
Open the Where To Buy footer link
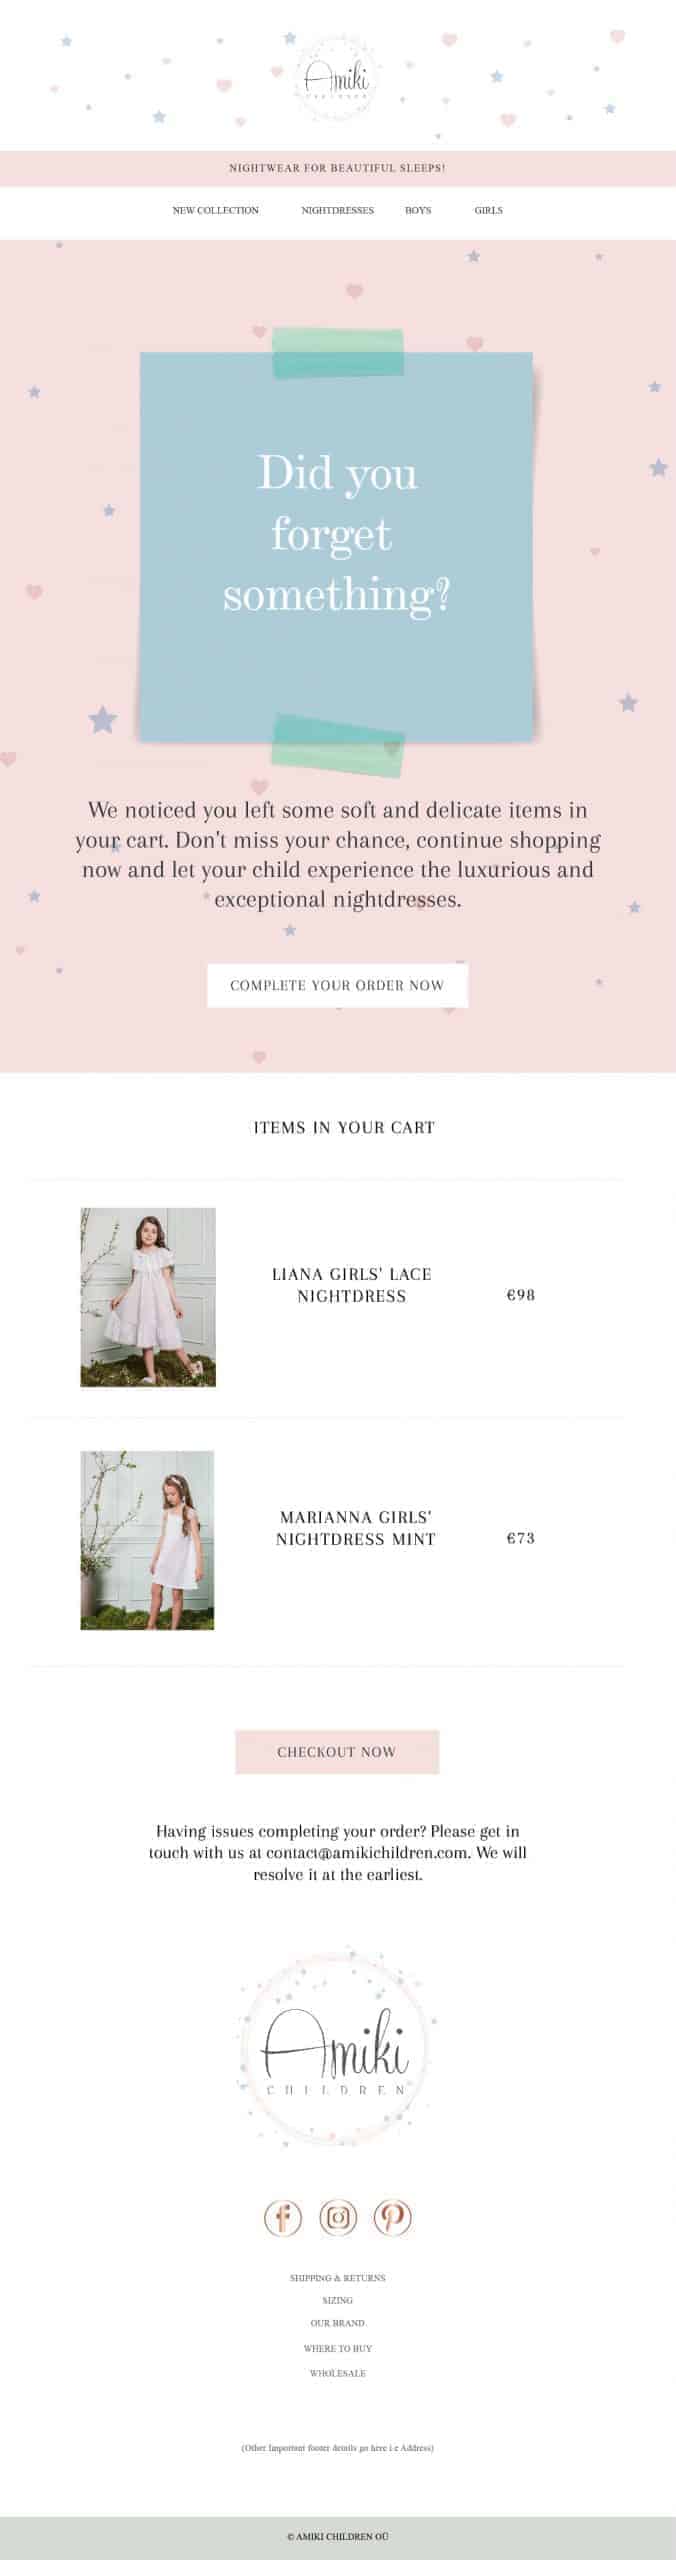point(338,2348)
